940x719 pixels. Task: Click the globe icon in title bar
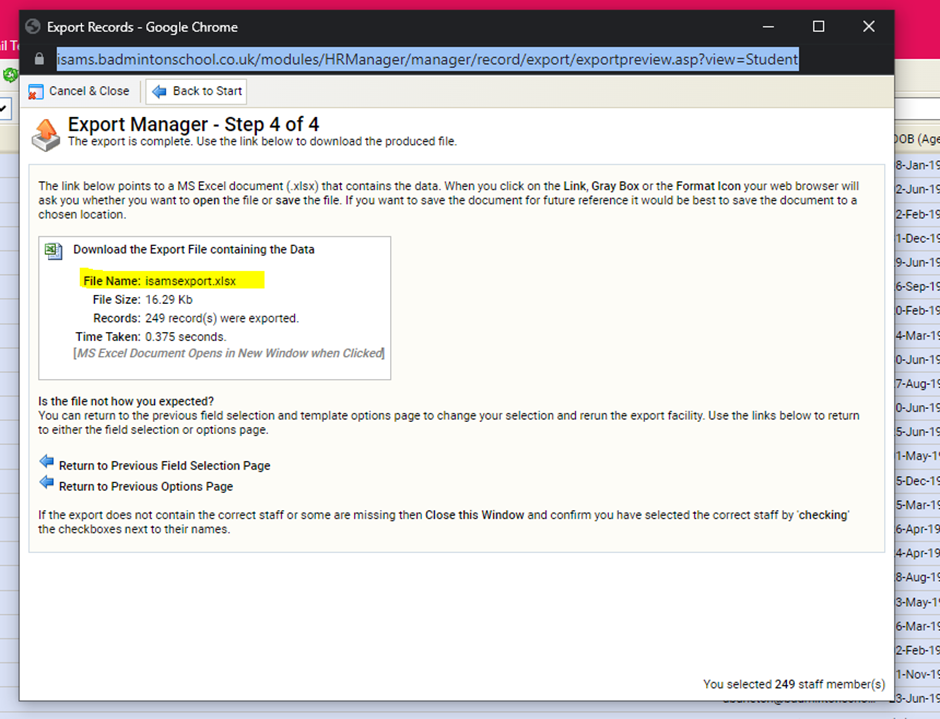(x=34, y=27)
